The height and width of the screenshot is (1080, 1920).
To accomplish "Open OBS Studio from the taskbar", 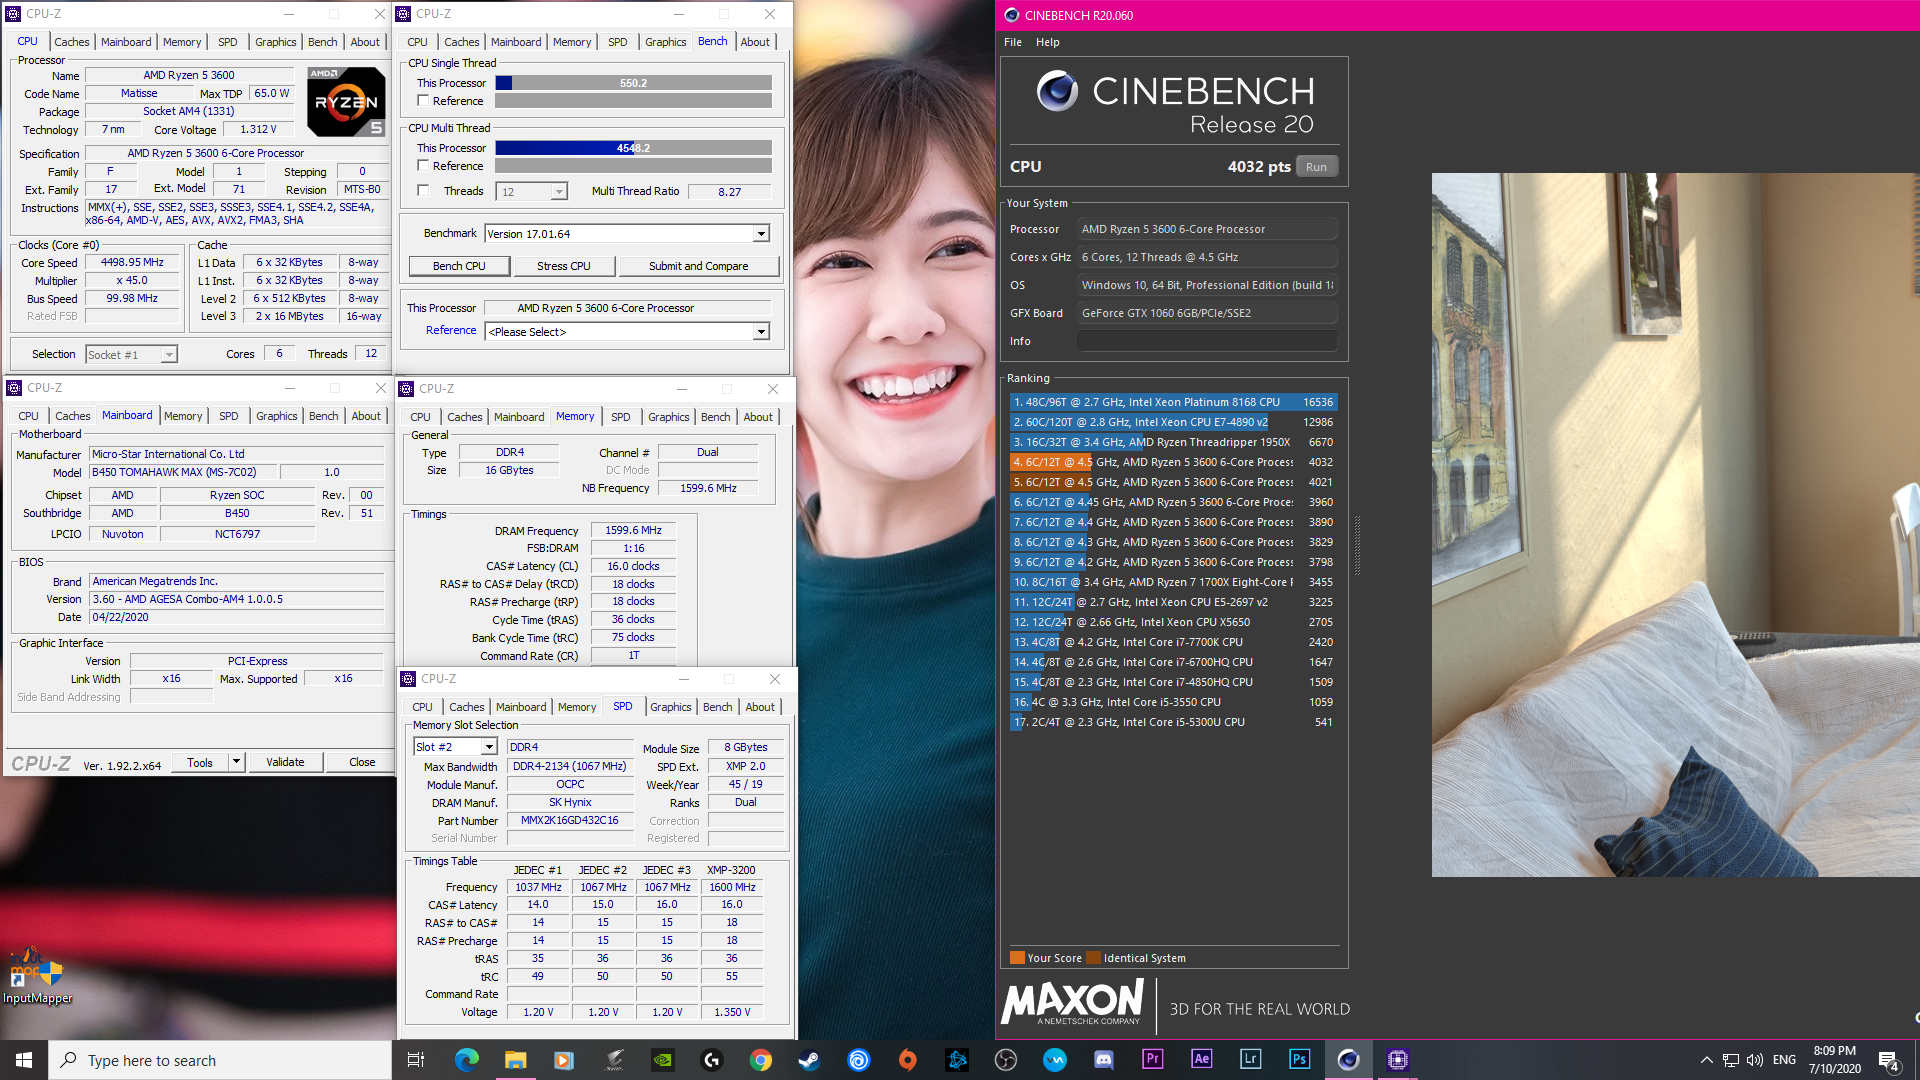I will click(x=1006, y=1060).
